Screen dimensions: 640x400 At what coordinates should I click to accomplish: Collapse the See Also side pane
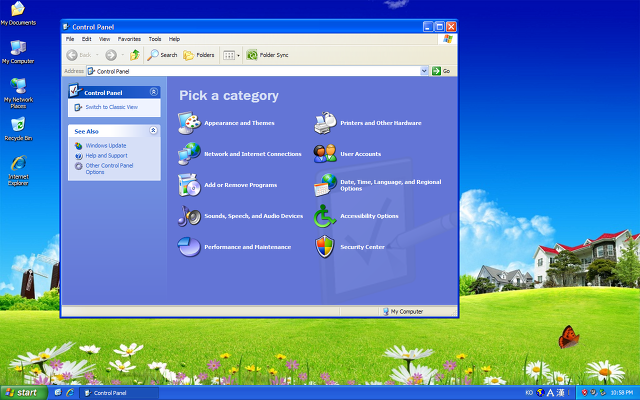(x=153, y=131)
